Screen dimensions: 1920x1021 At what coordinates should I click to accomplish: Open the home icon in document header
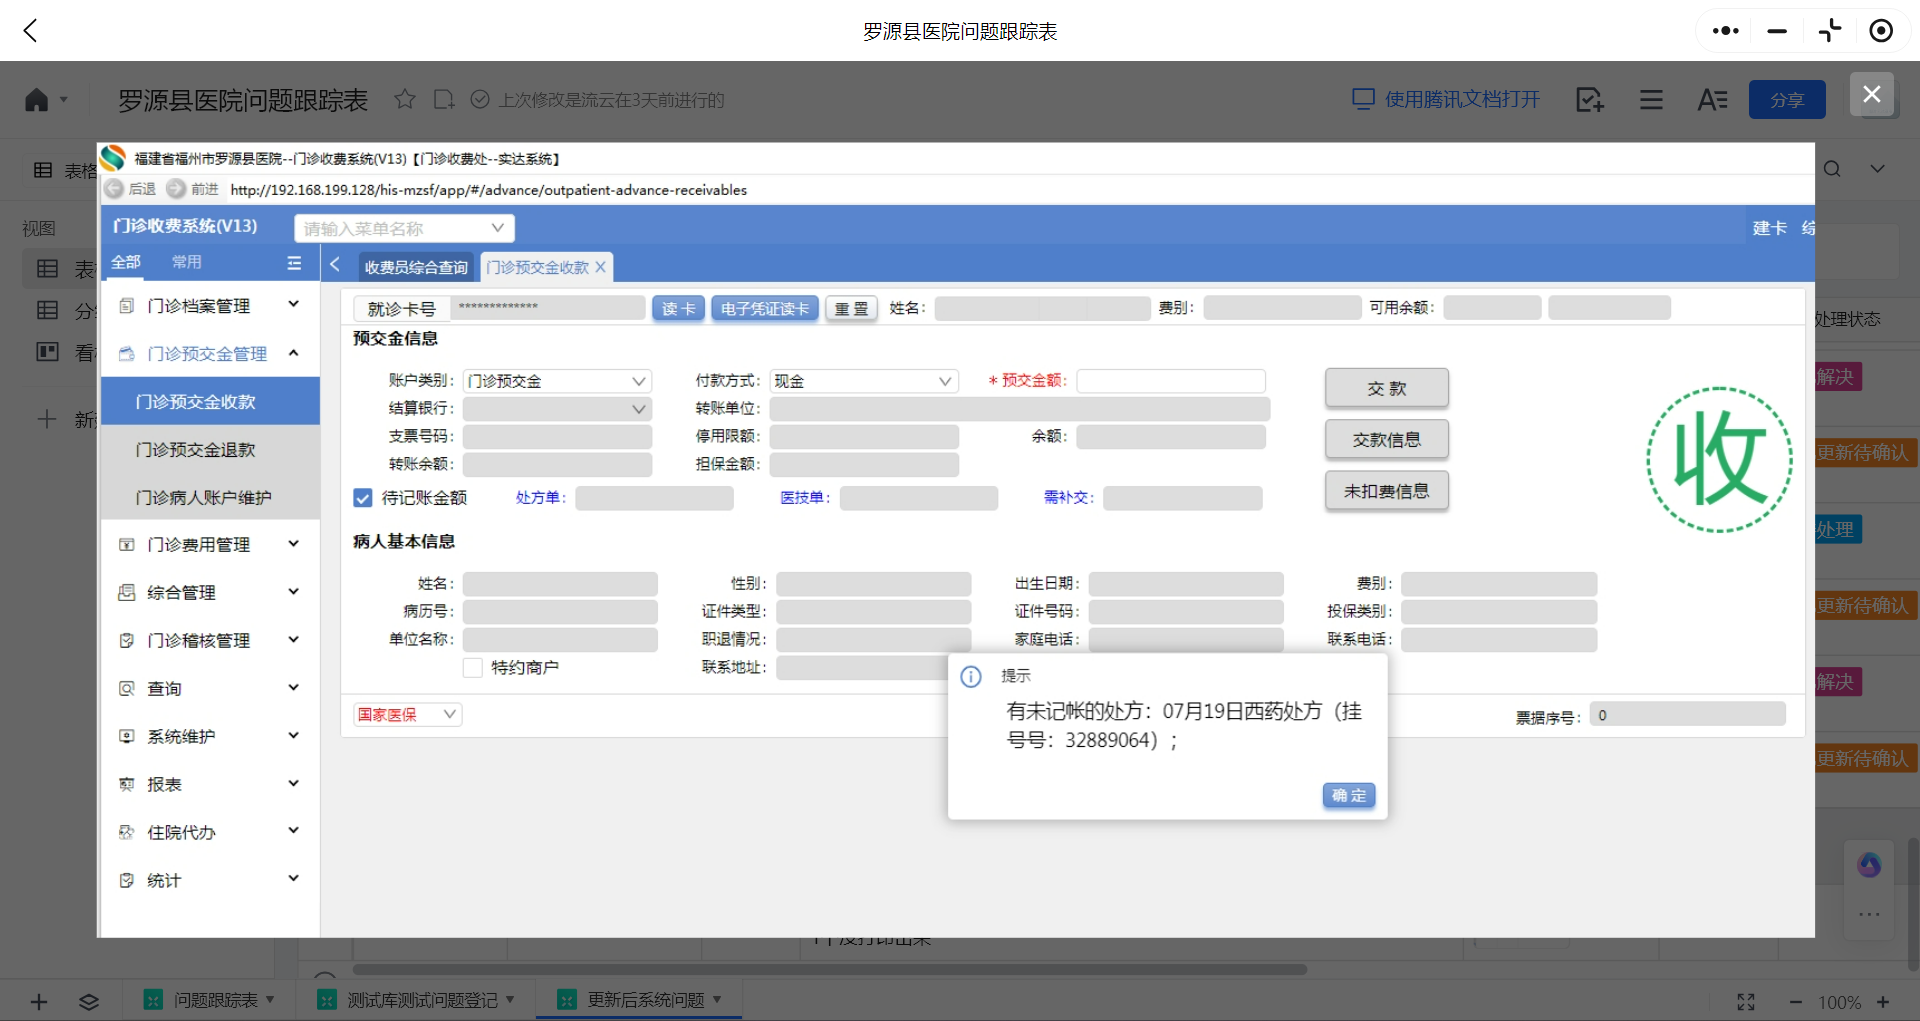pos(37,100)
